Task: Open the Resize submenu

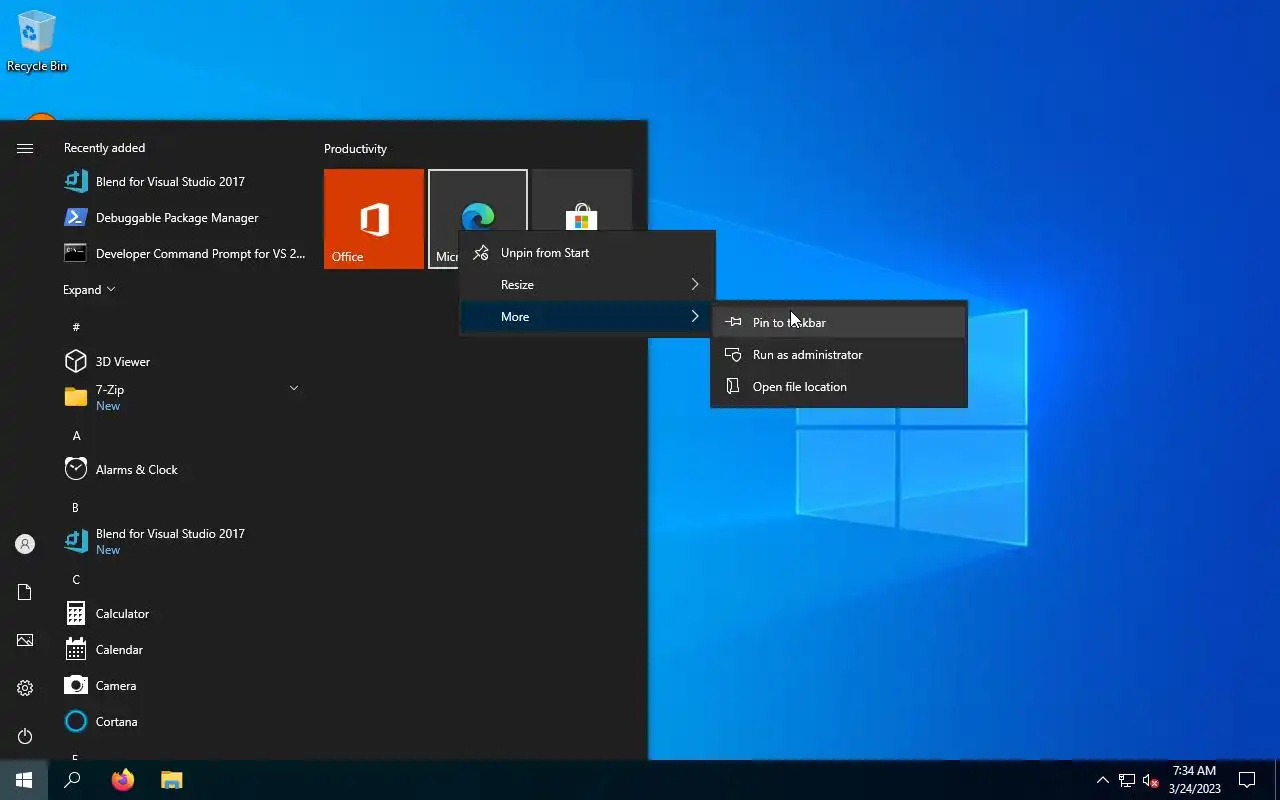Action: 587,285
